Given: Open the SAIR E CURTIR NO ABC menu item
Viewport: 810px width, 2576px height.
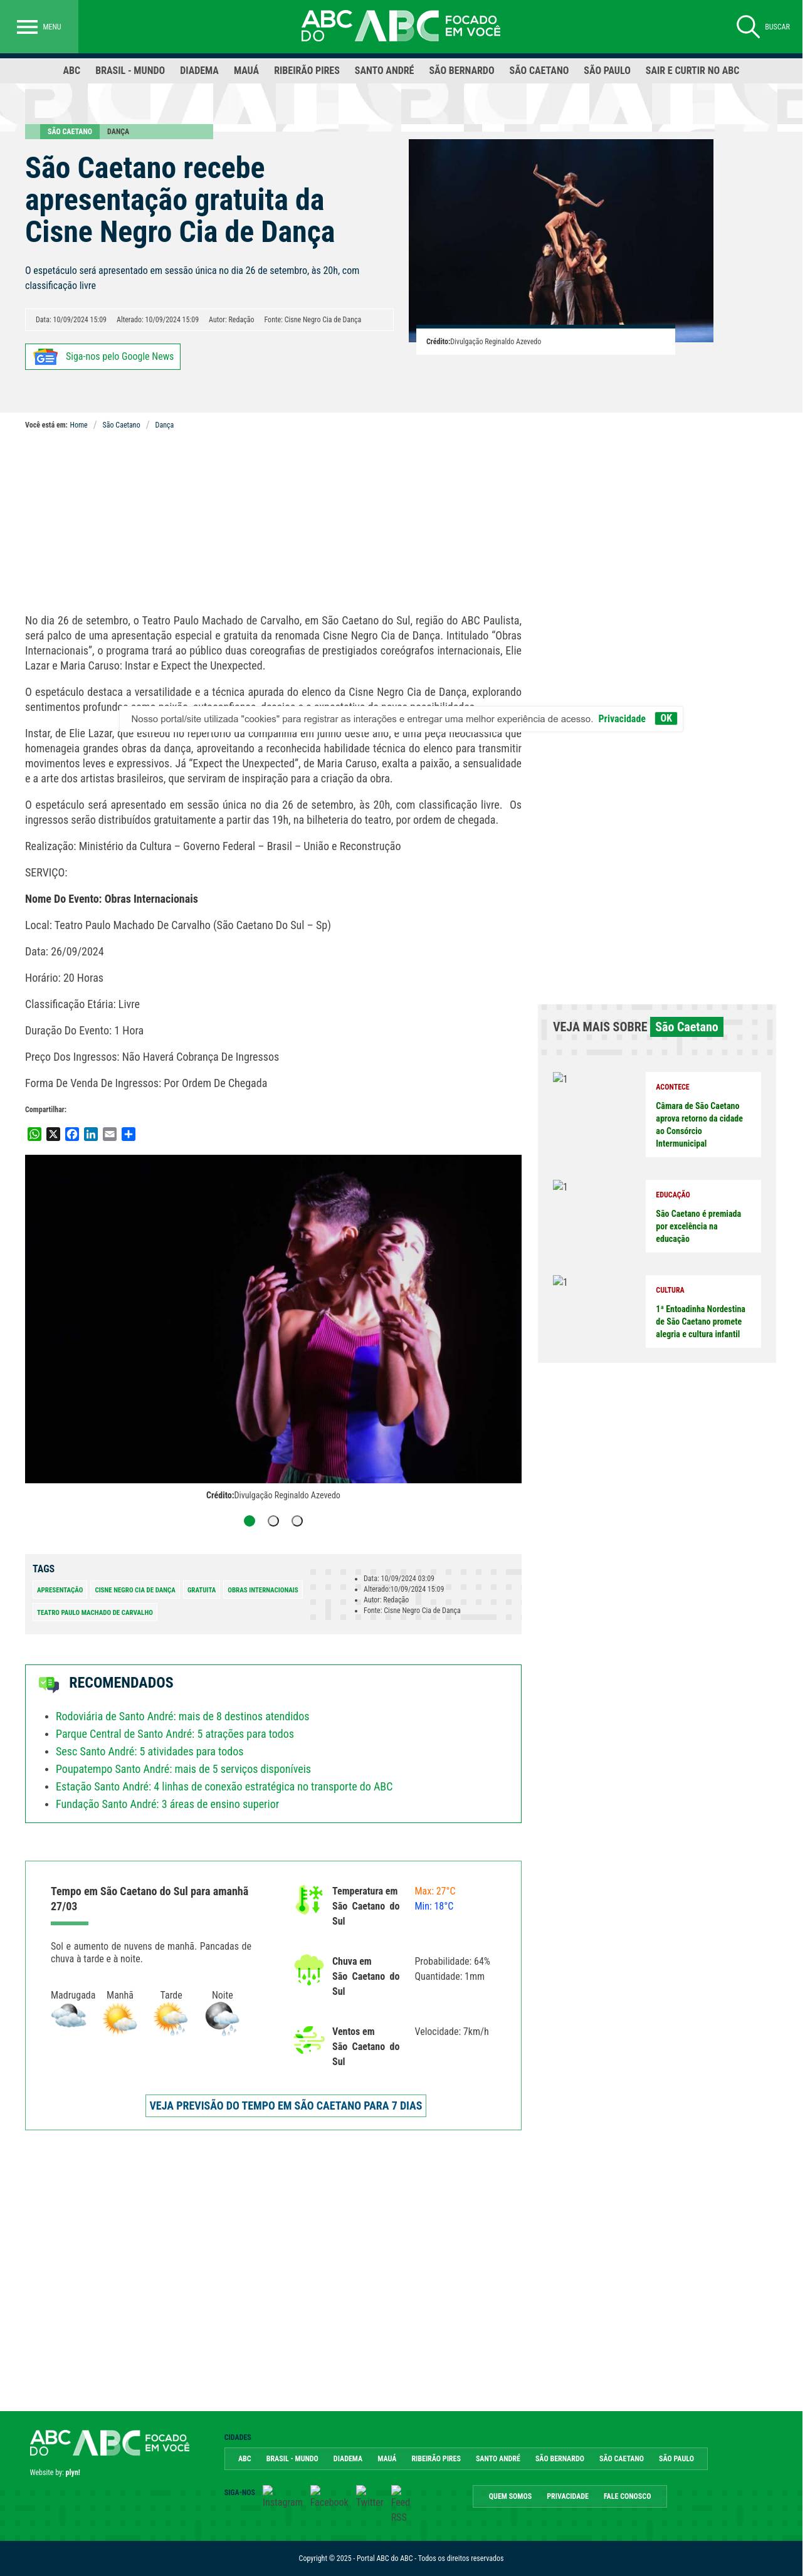Looking at the screenshot, I should pyautogui.click(x=698, y=71).
